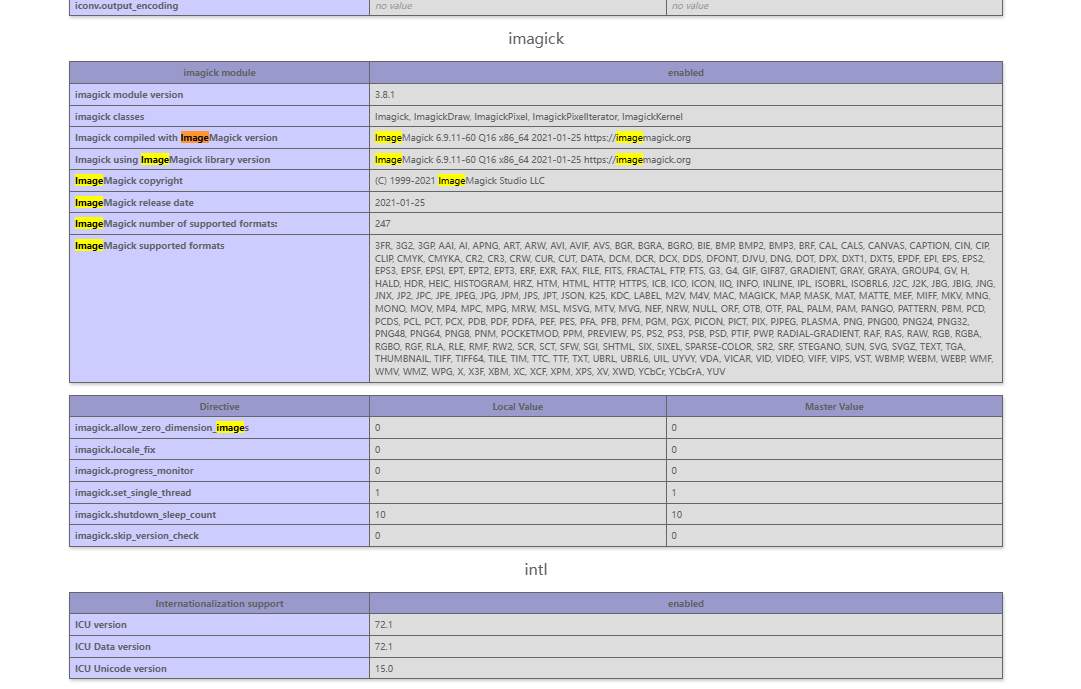Viewport: 1081px width, 689px height.
Task: Select the 'imagick module version' row label
Action: coord(129,94)
